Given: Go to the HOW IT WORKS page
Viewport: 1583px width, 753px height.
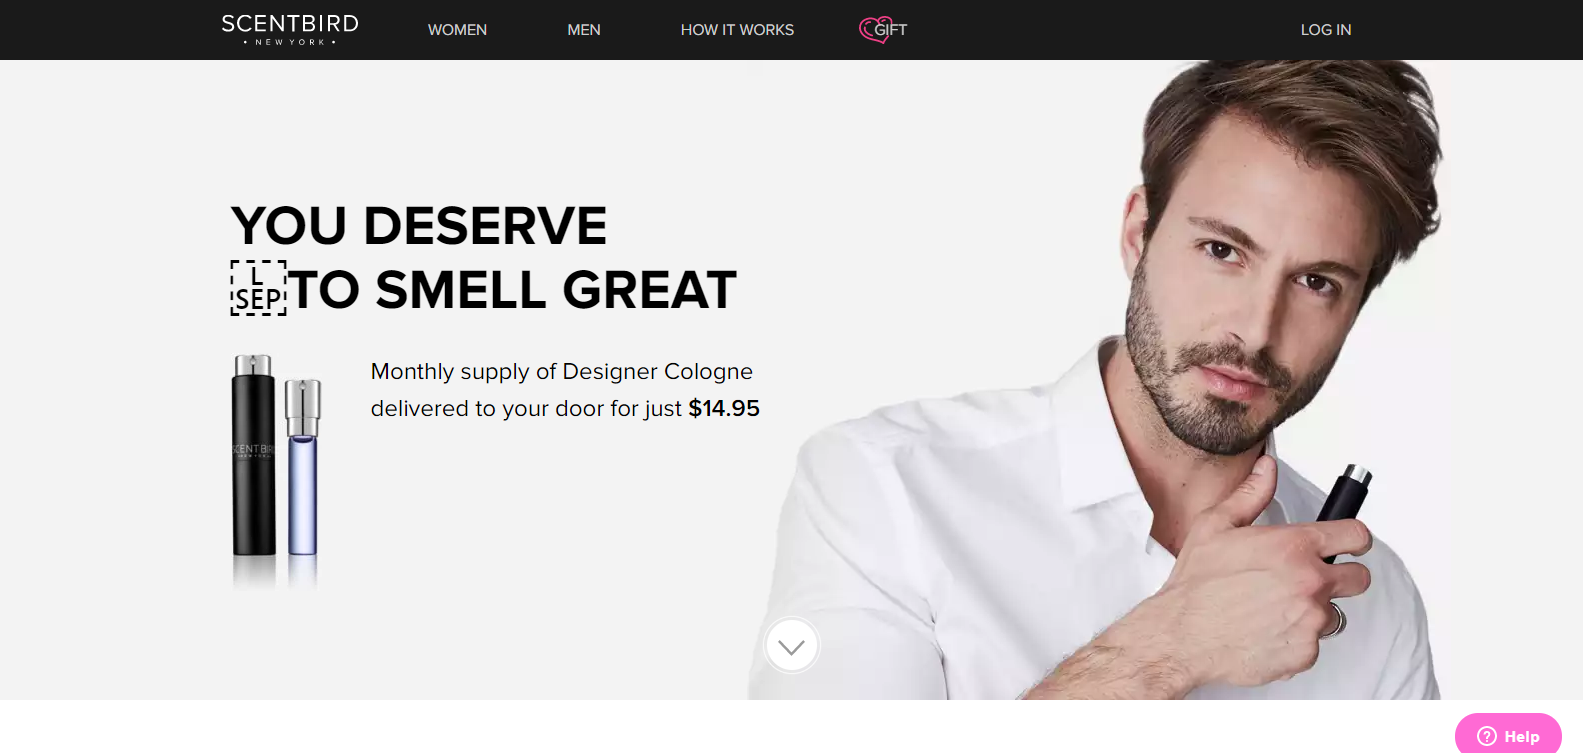Looking at the screenshot, I should [x=737, y=30].
